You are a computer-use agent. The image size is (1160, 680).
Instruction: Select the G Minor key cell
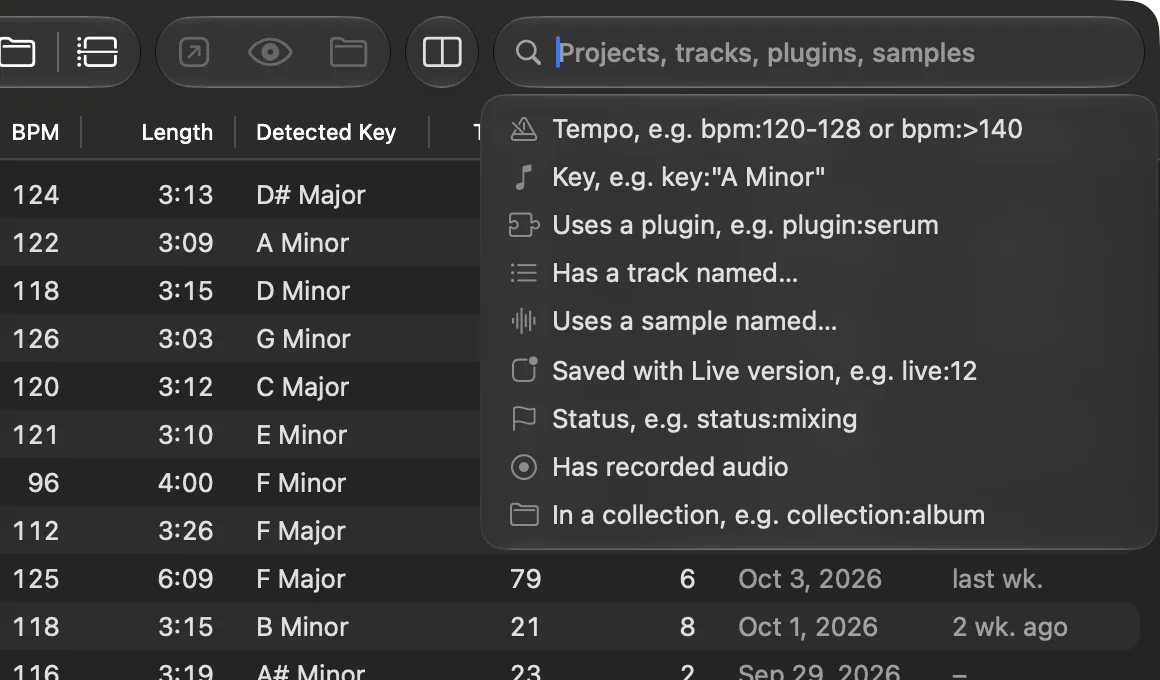click(303, 340)
